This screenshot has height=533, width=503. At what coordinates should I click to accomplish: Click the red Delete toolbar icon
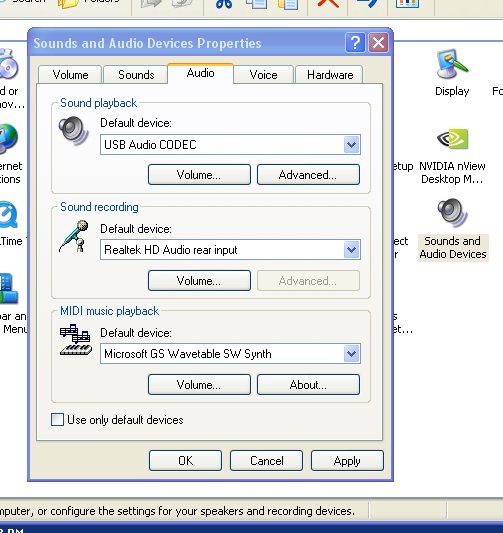[x=328, y=3]
